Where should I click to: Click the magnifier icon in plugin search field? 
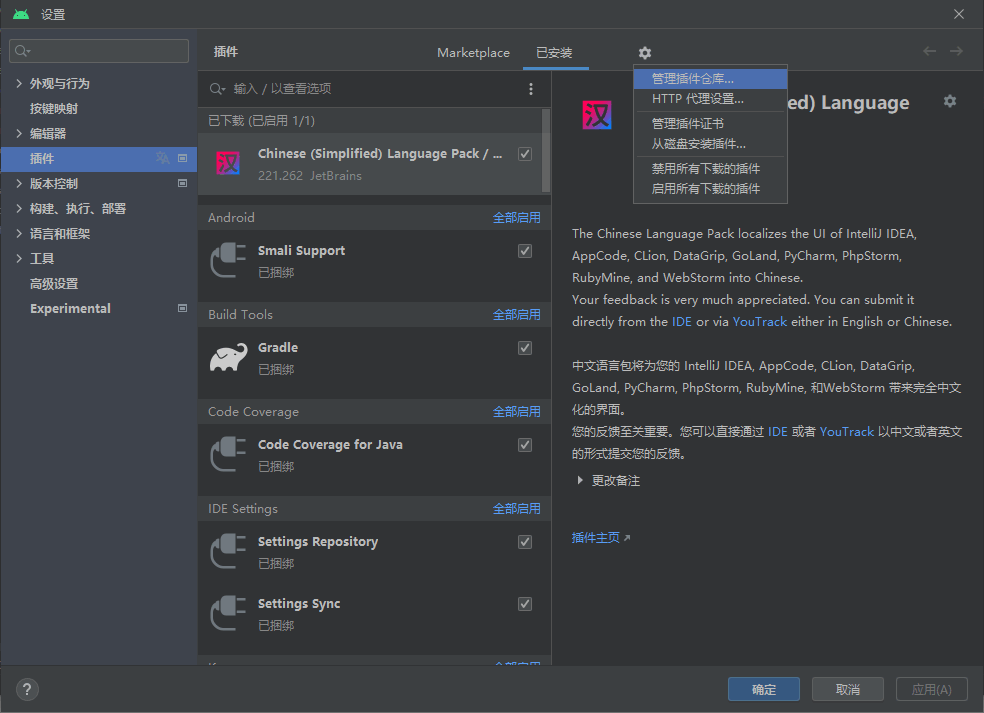(x=217, y=89)
